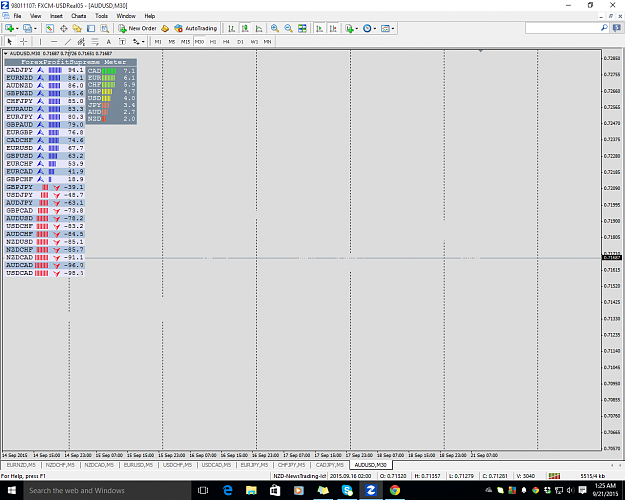
Task: Open the Charts menu
Action: (79, 16)
